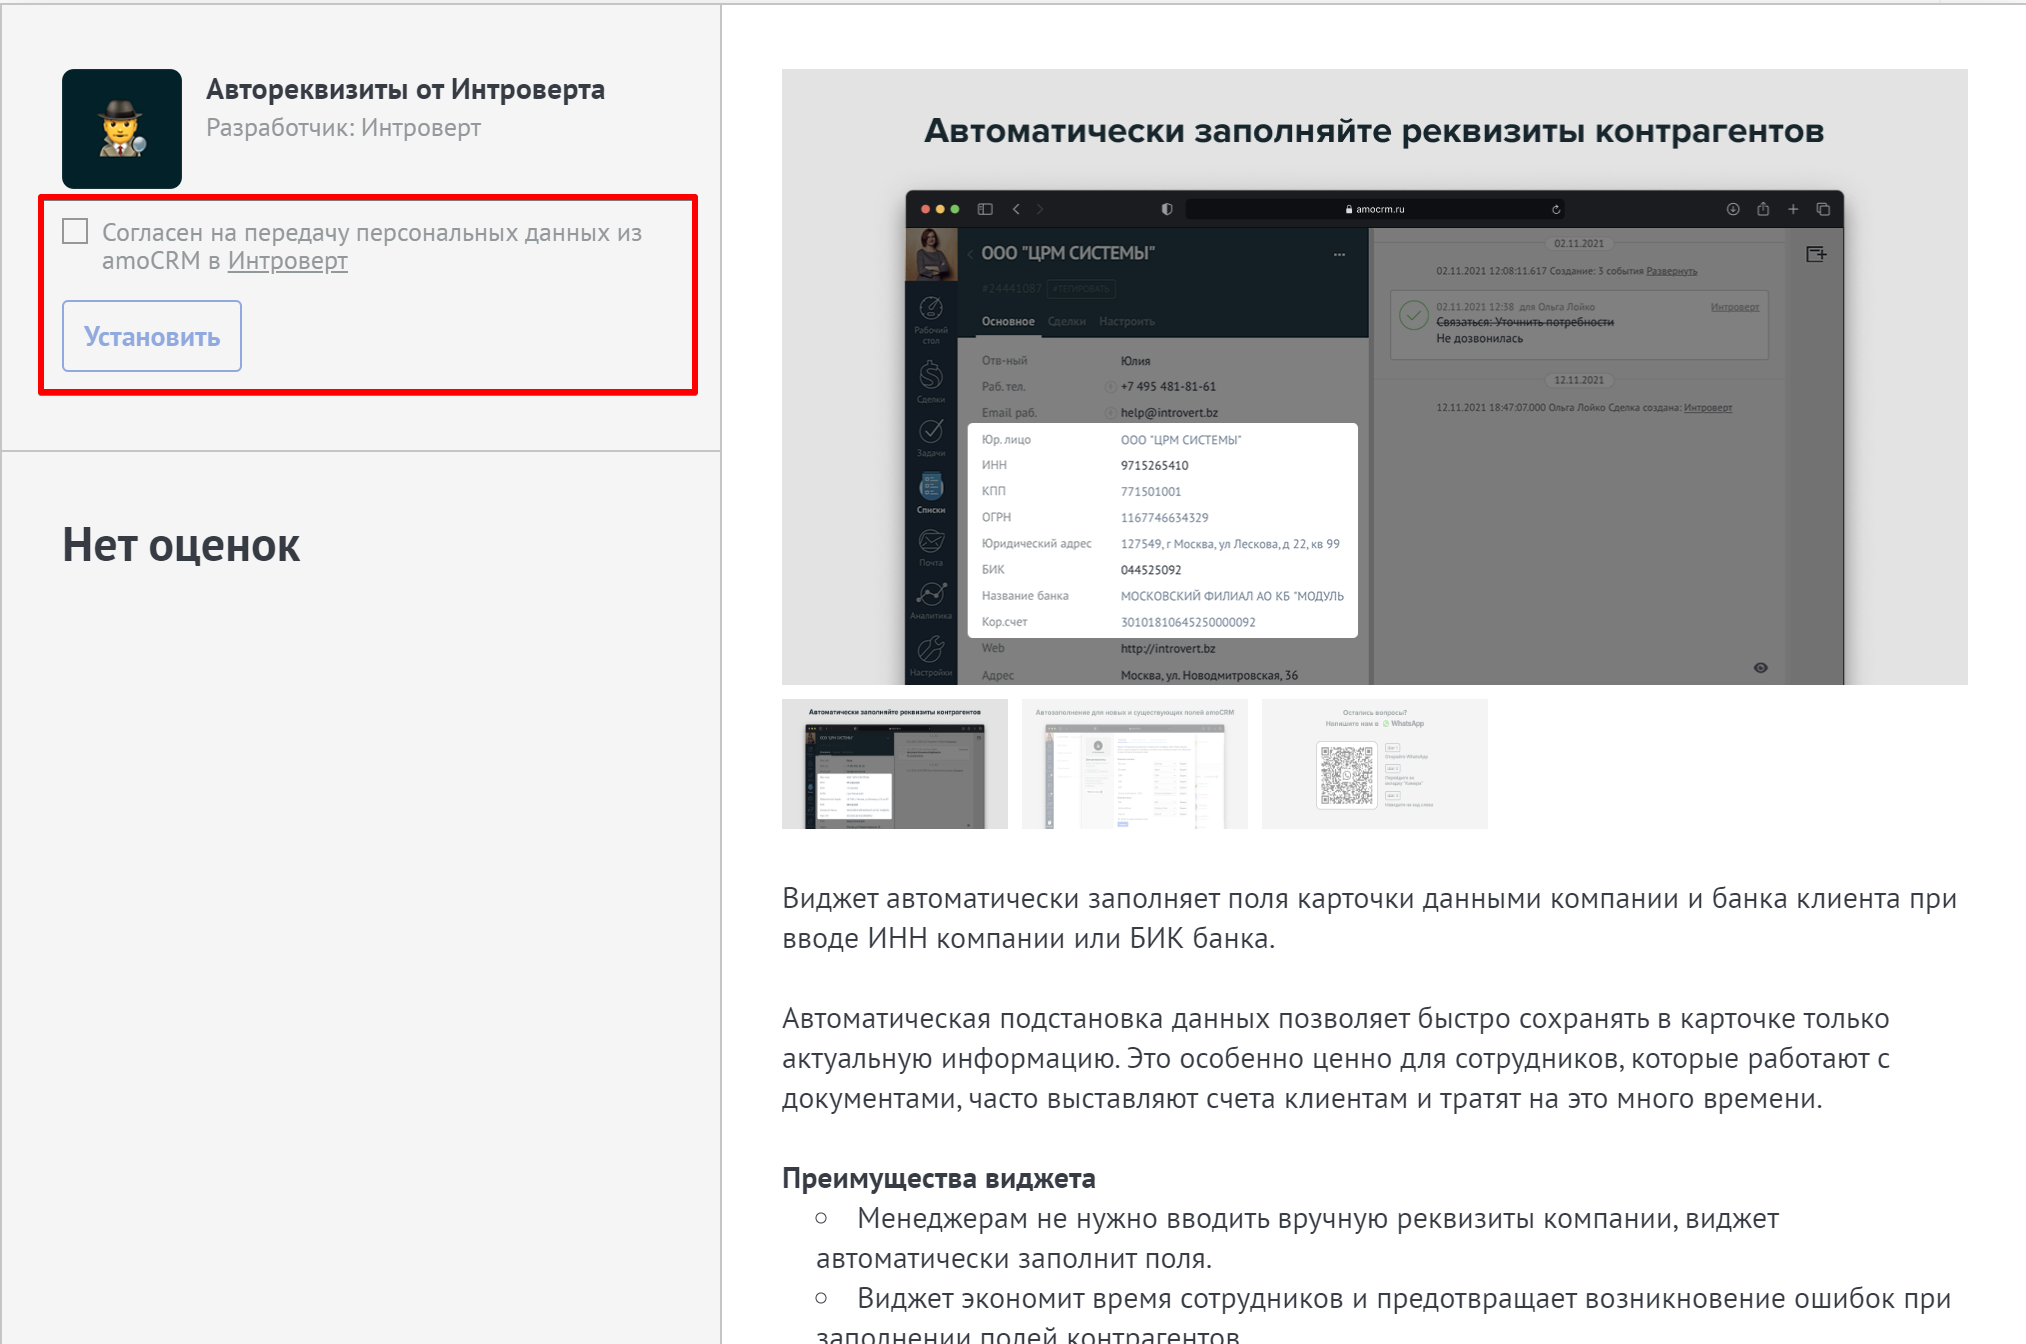2026x1344 pixels.
Task: Click the title "Автореквизиты от Интроверта"
Action: tap(405, 90)
